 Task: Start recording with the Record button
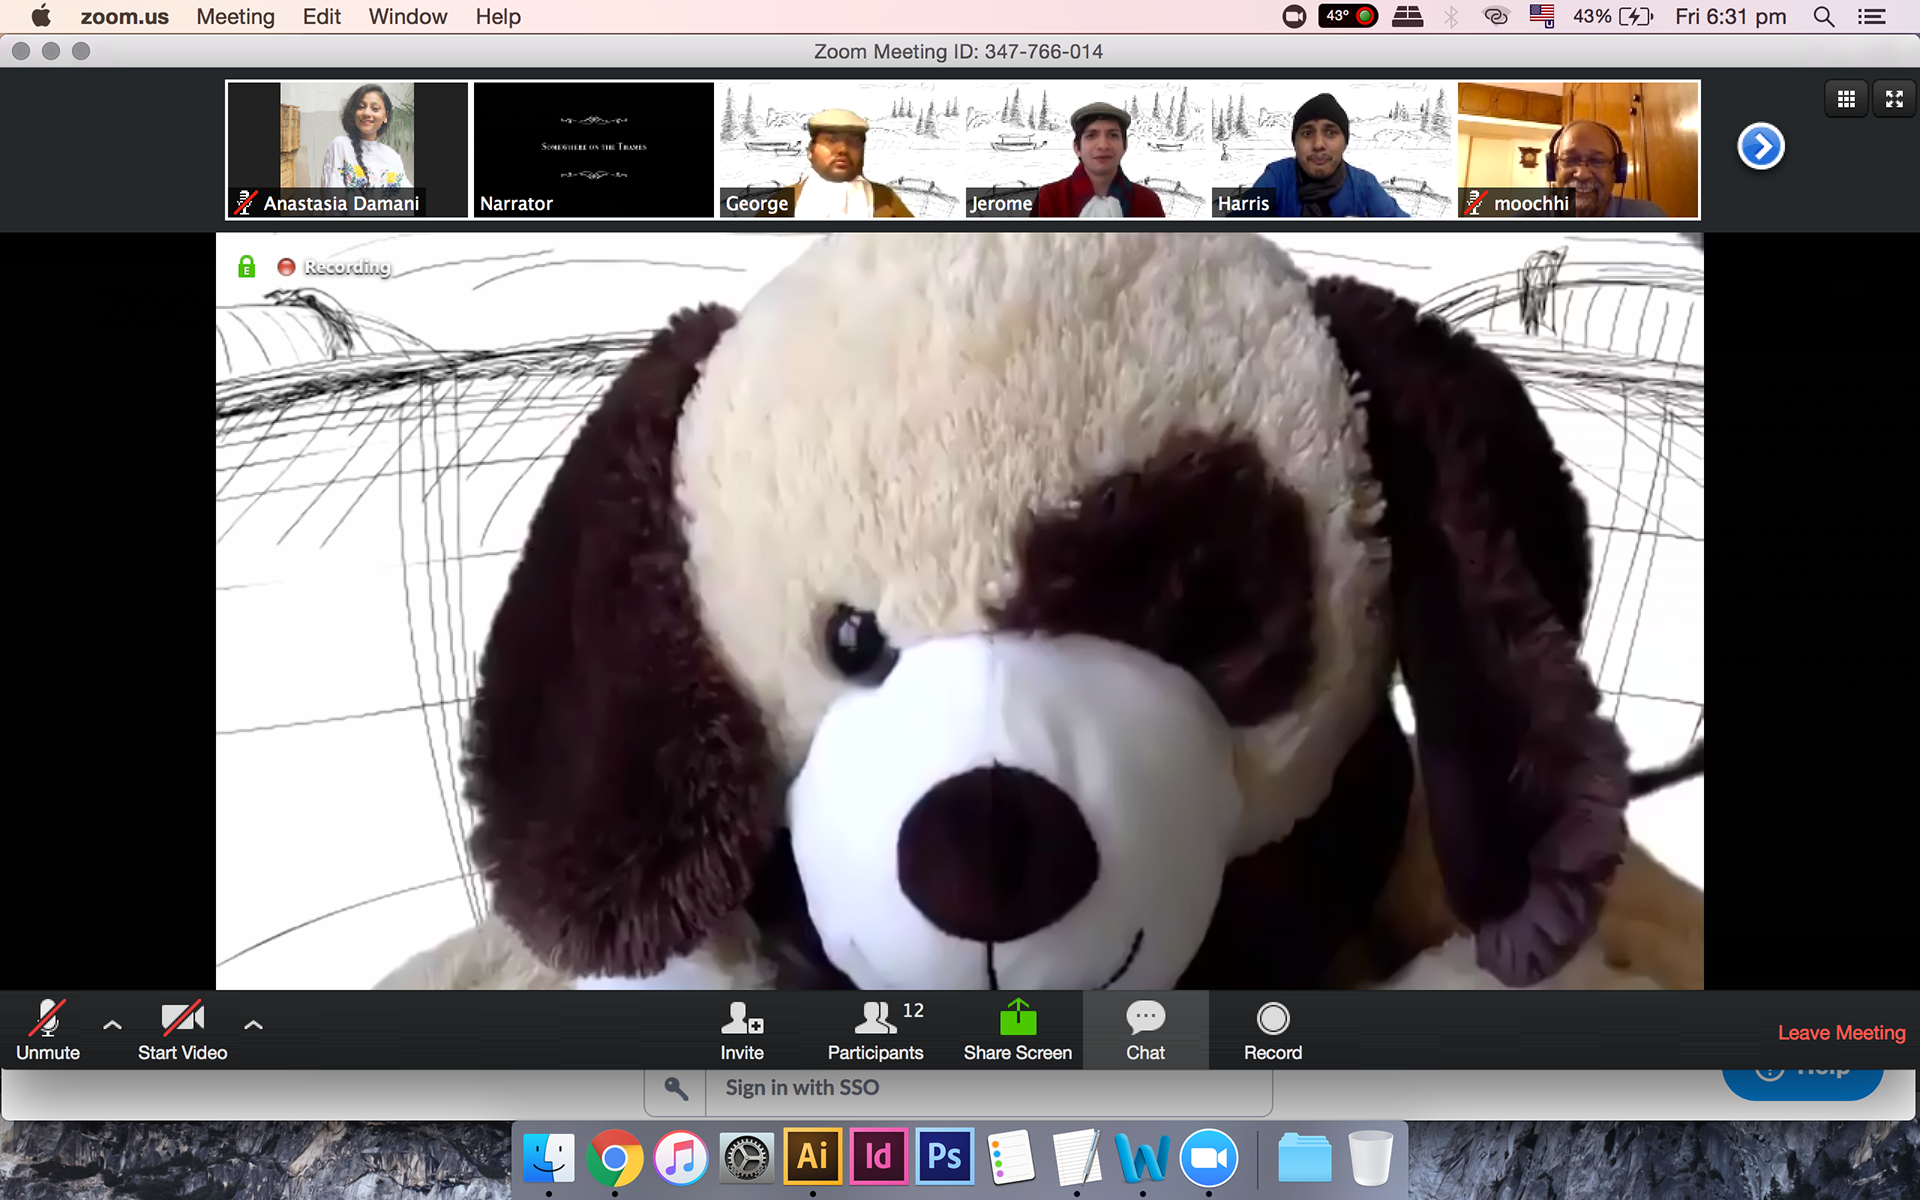(x=1272, y=1030)
